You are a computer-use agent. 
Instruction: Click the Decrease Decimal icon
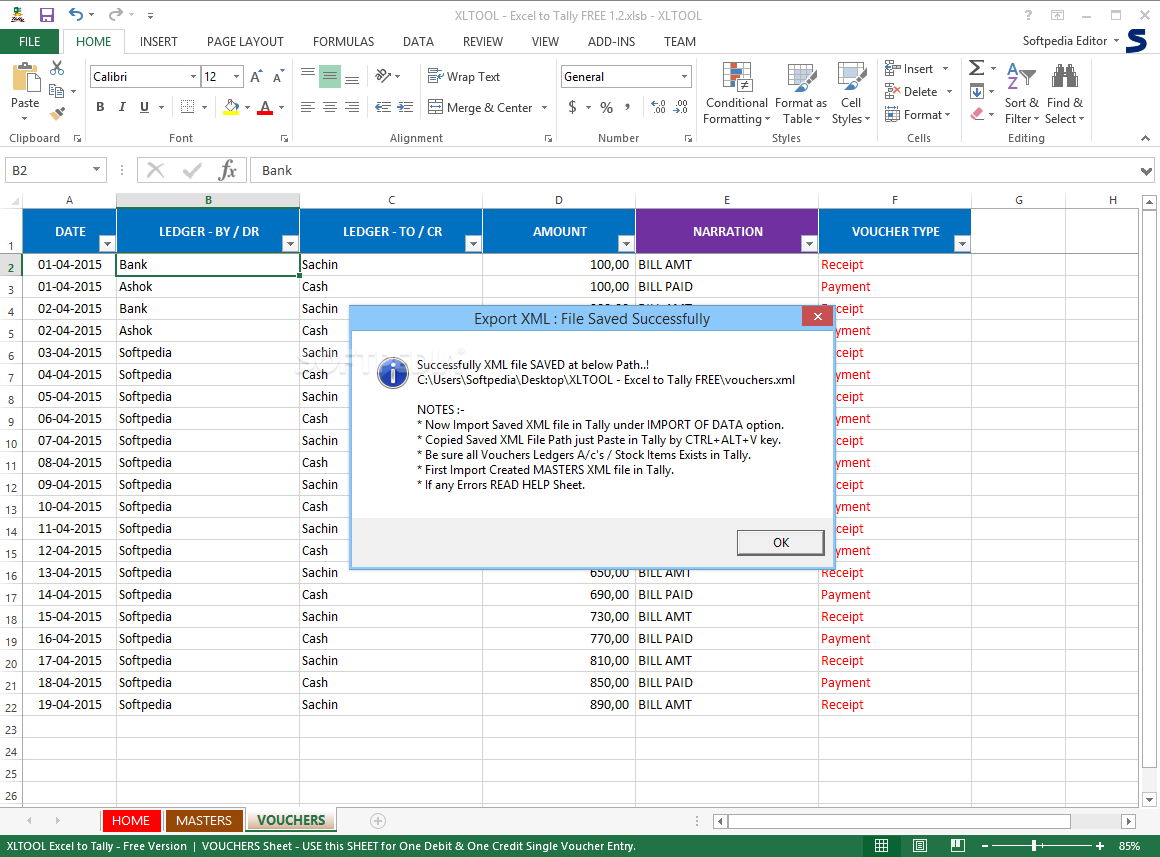coord(681,107)
